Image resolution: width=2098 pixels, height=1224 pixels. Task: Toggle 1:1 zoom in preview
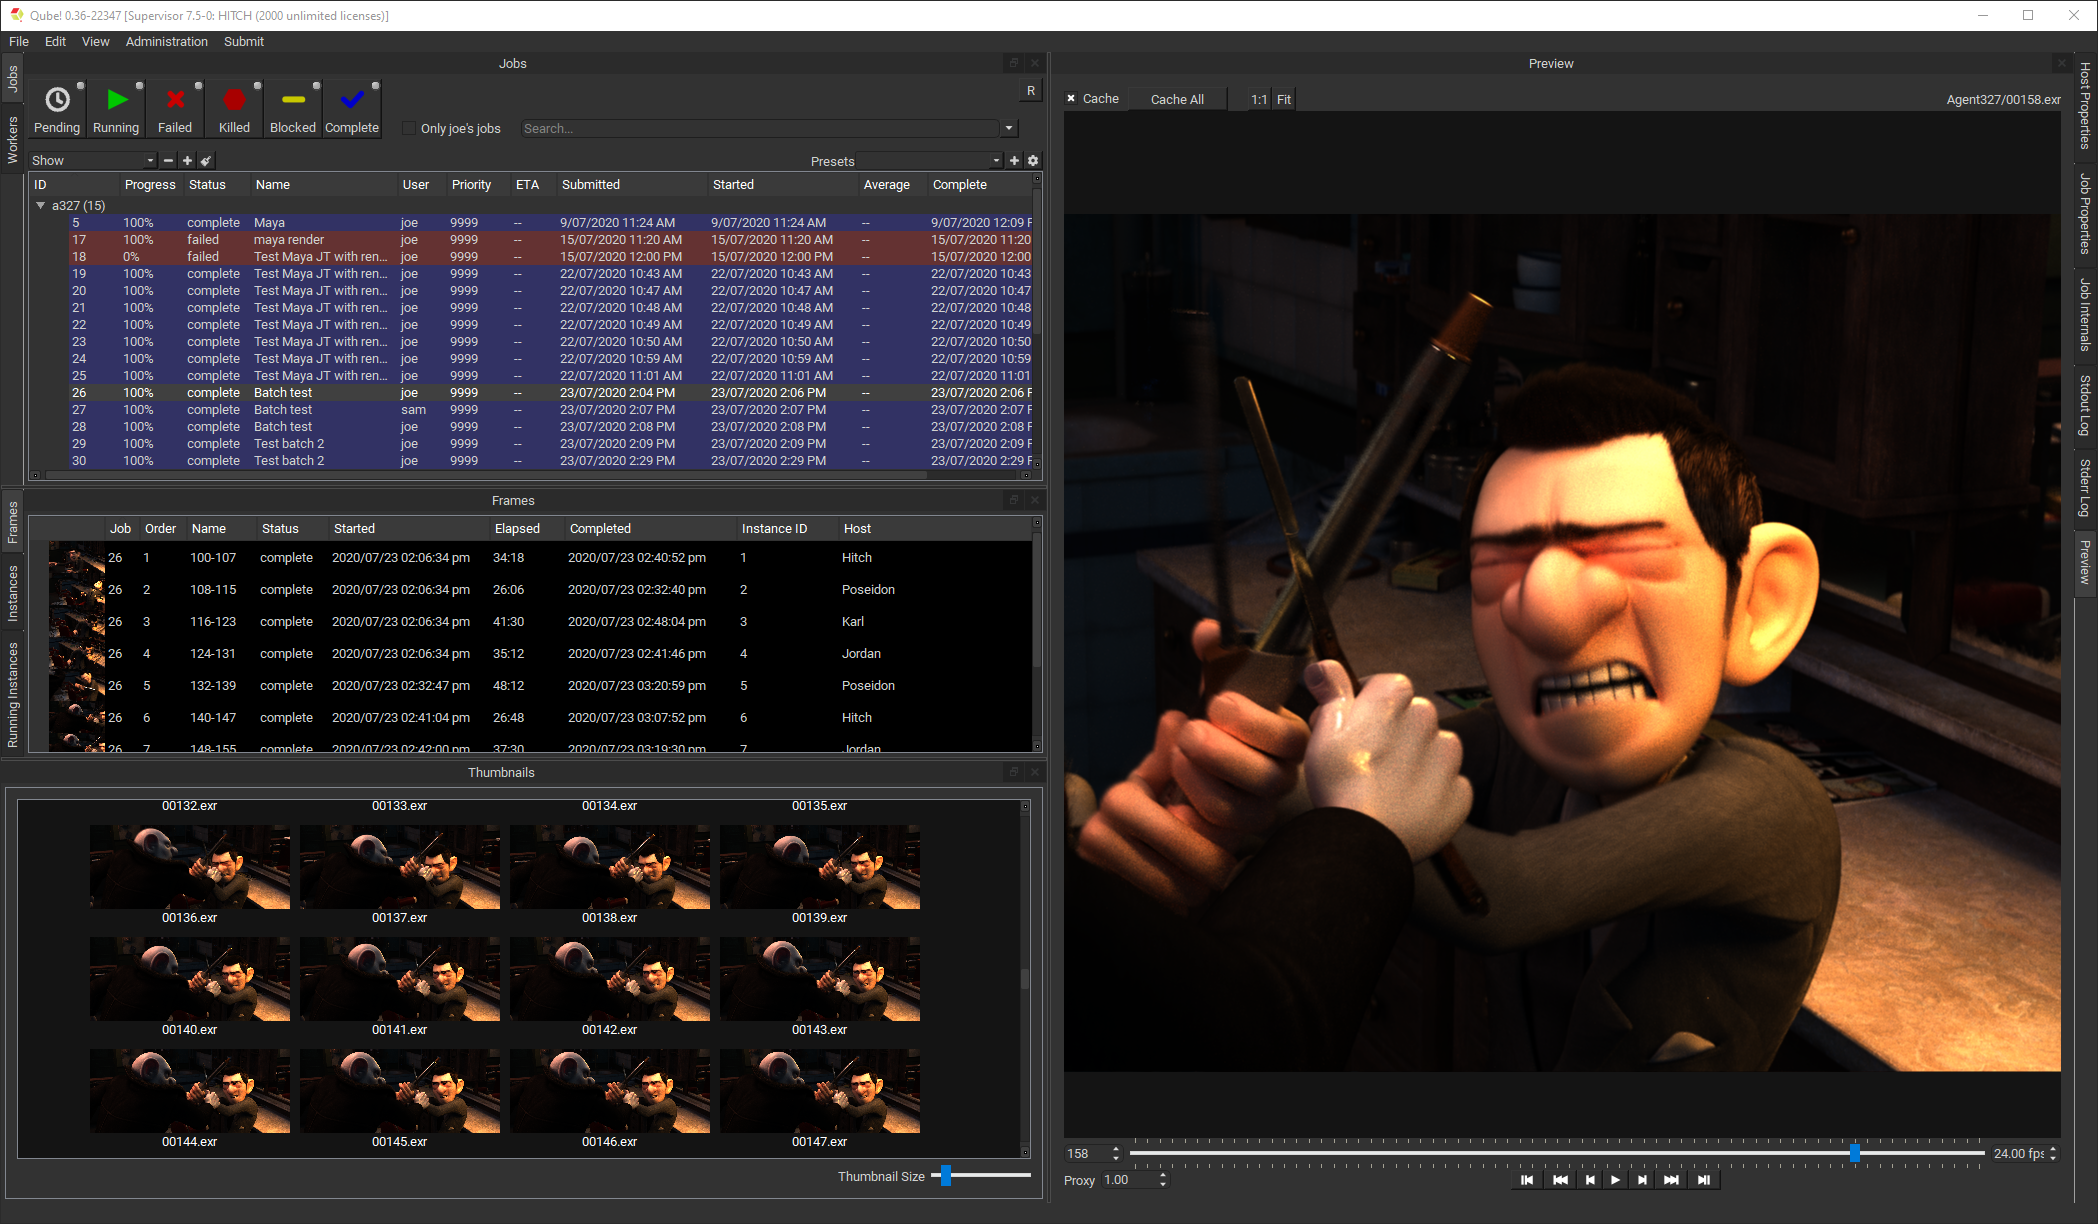(x=1258, y=99)
